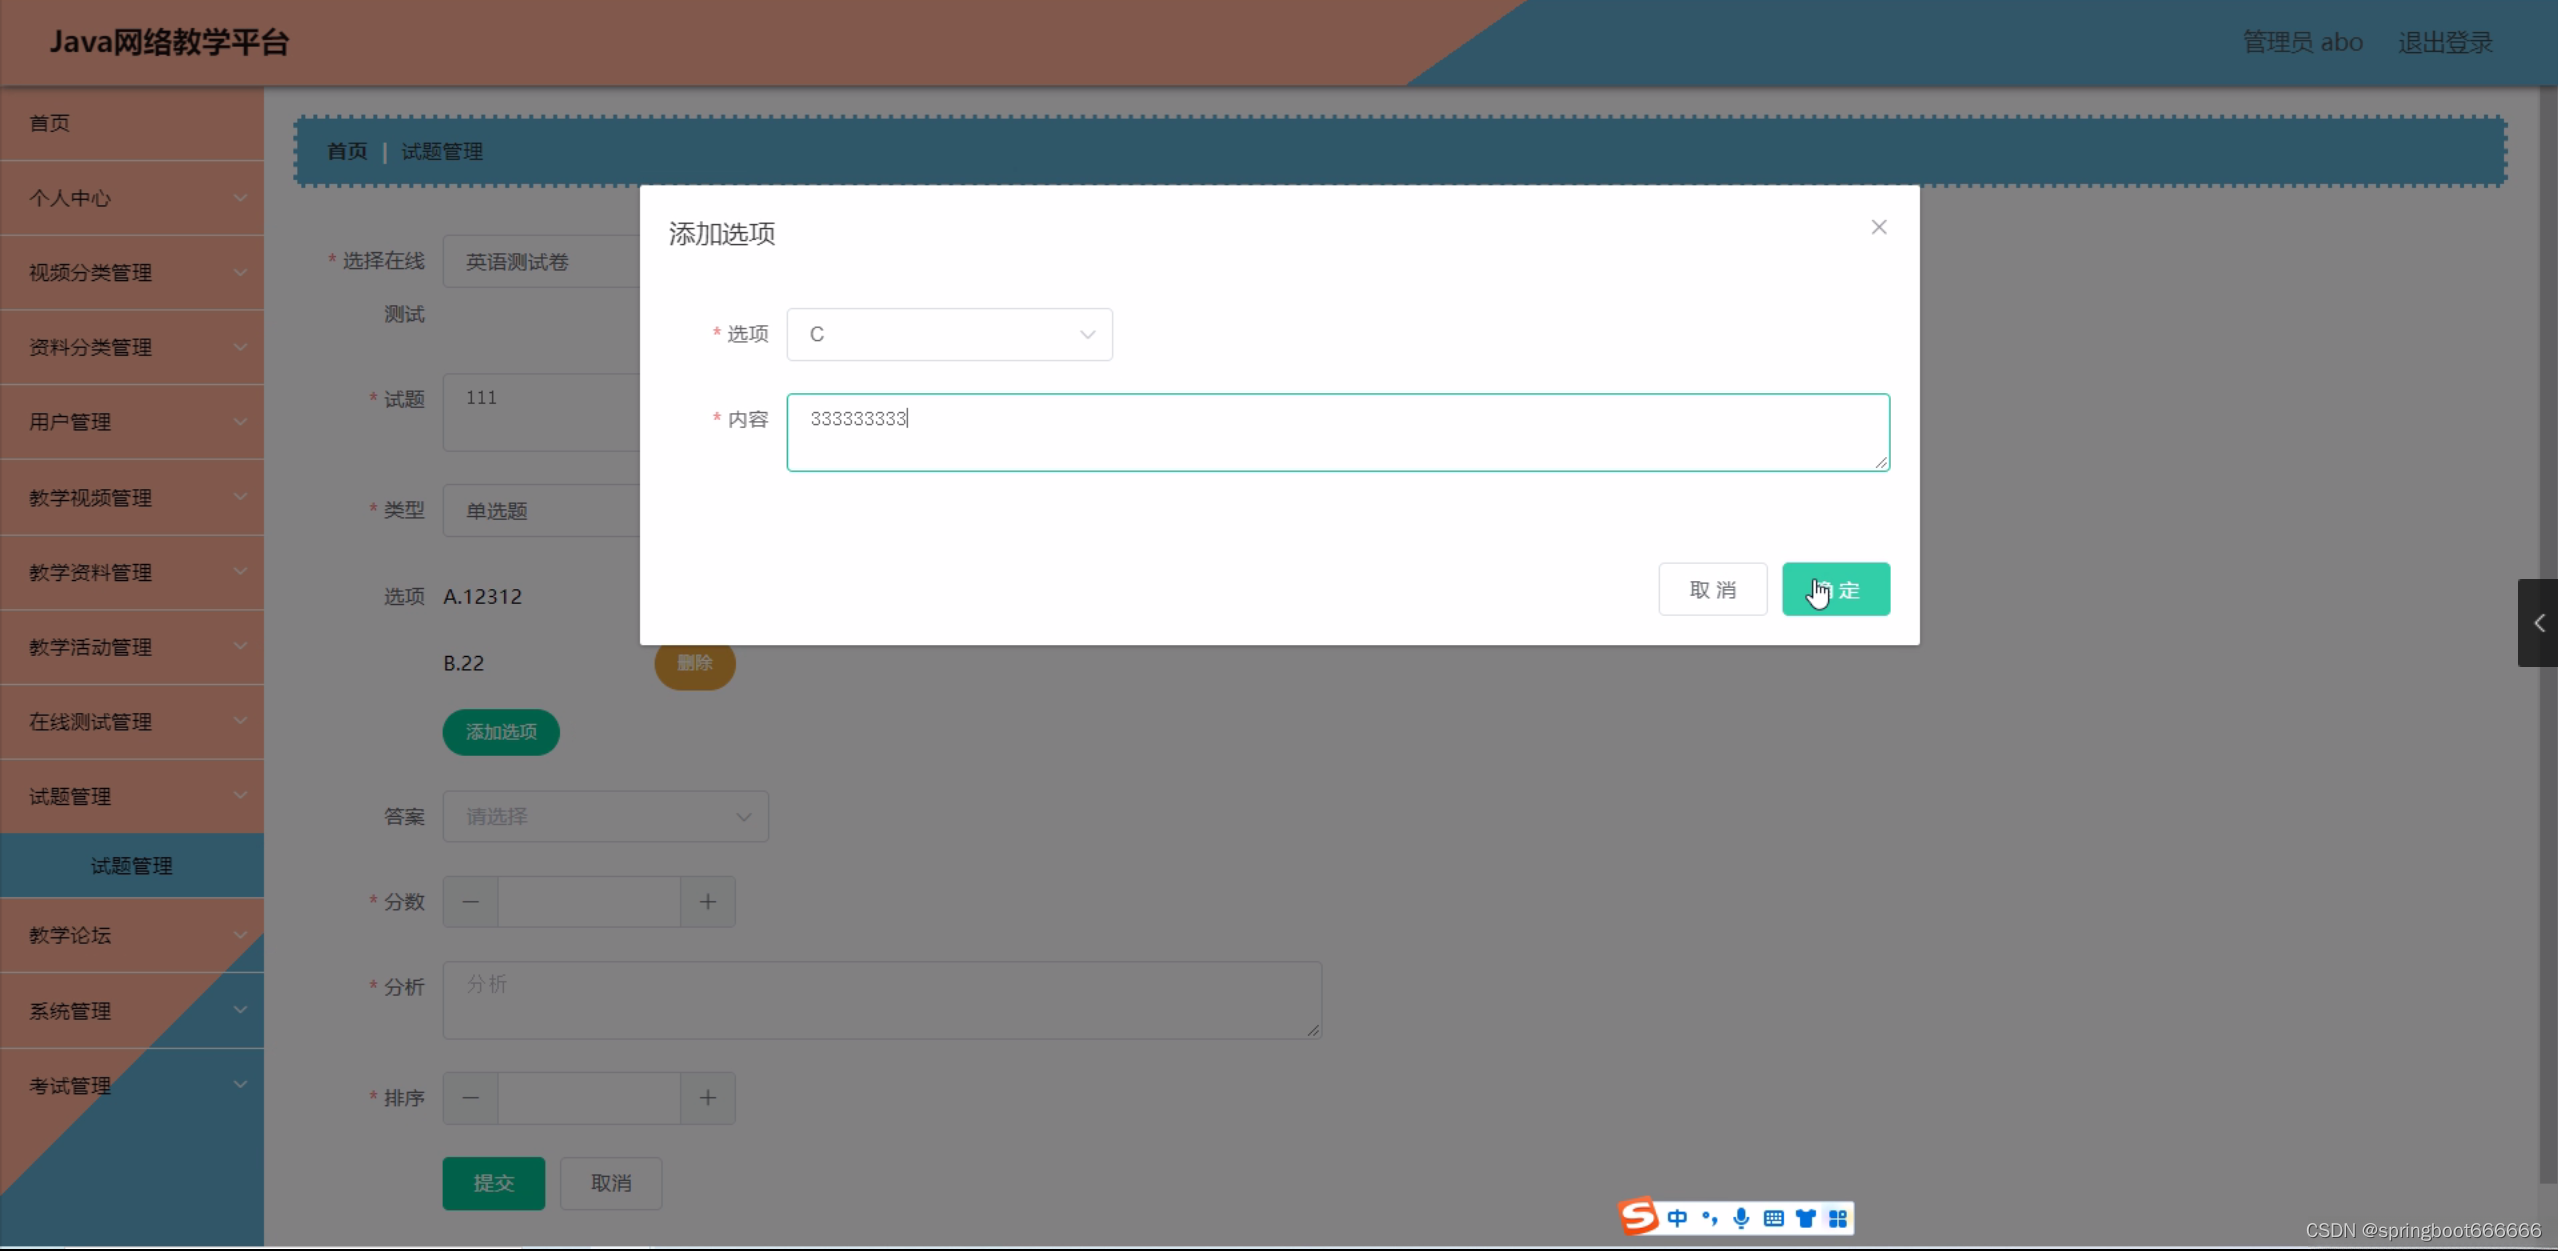Select the 试题管理 submenu item
The height and width of the screenshot is (1251, 2558).
[132, 866]
